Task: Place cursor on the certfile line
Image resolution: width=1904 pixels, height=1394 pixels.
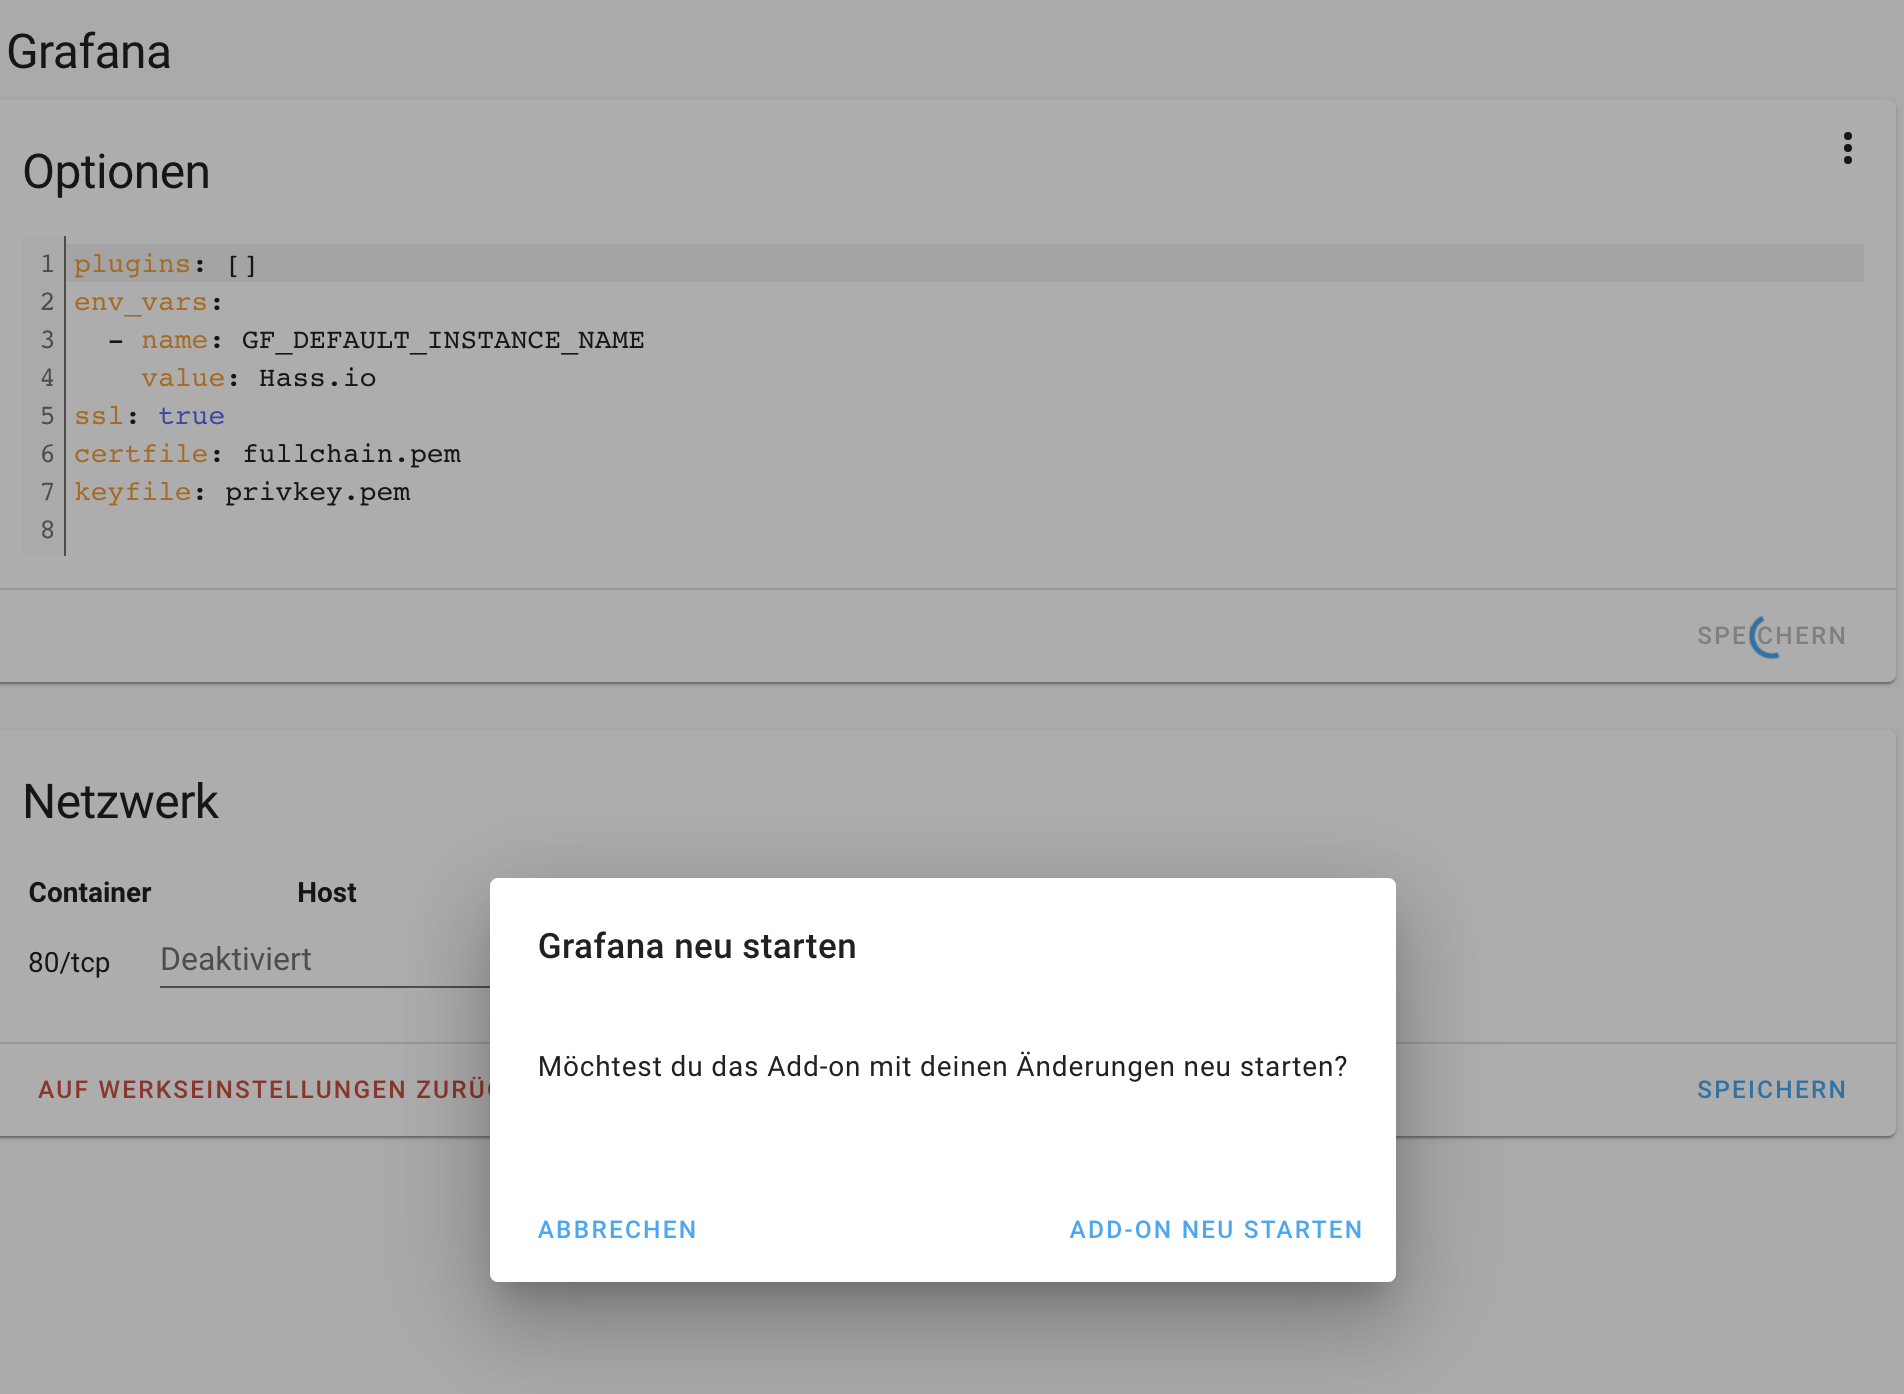Action: (x=267, y=453)
